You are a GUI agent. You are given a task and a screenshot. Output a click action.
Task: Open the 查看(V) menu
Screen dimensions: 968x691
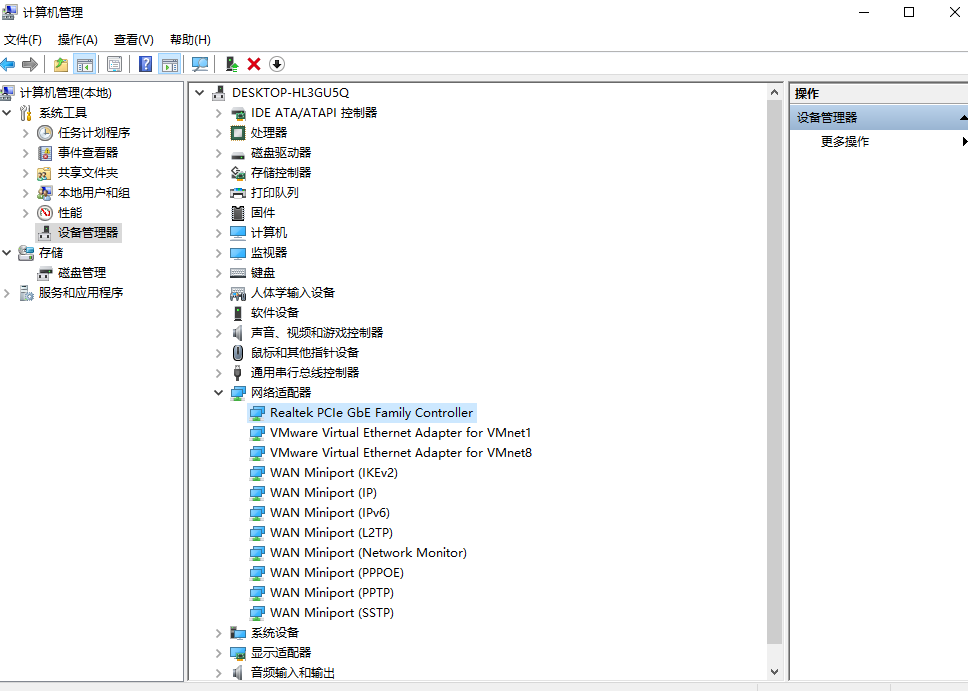[x=133, y=40]
